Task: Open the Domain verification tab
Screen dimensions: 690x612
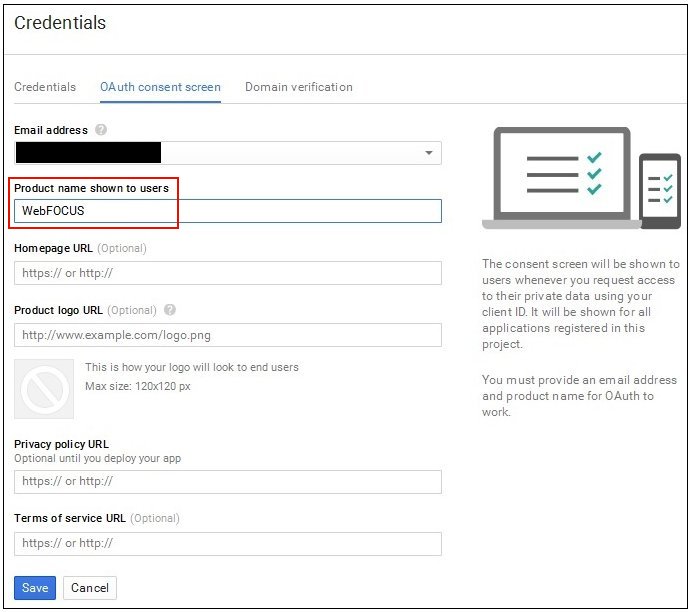Action: (x=299, y=87)
